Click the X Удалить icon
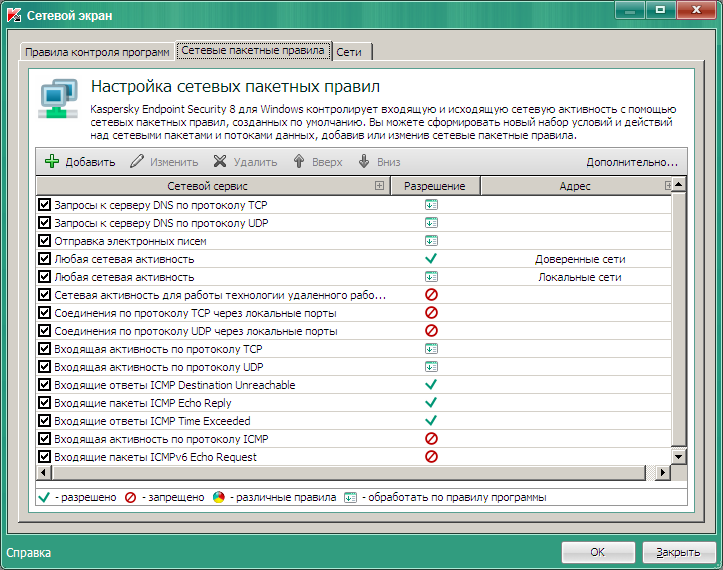This screenshot has width=723, height=570. coord(220,162)
